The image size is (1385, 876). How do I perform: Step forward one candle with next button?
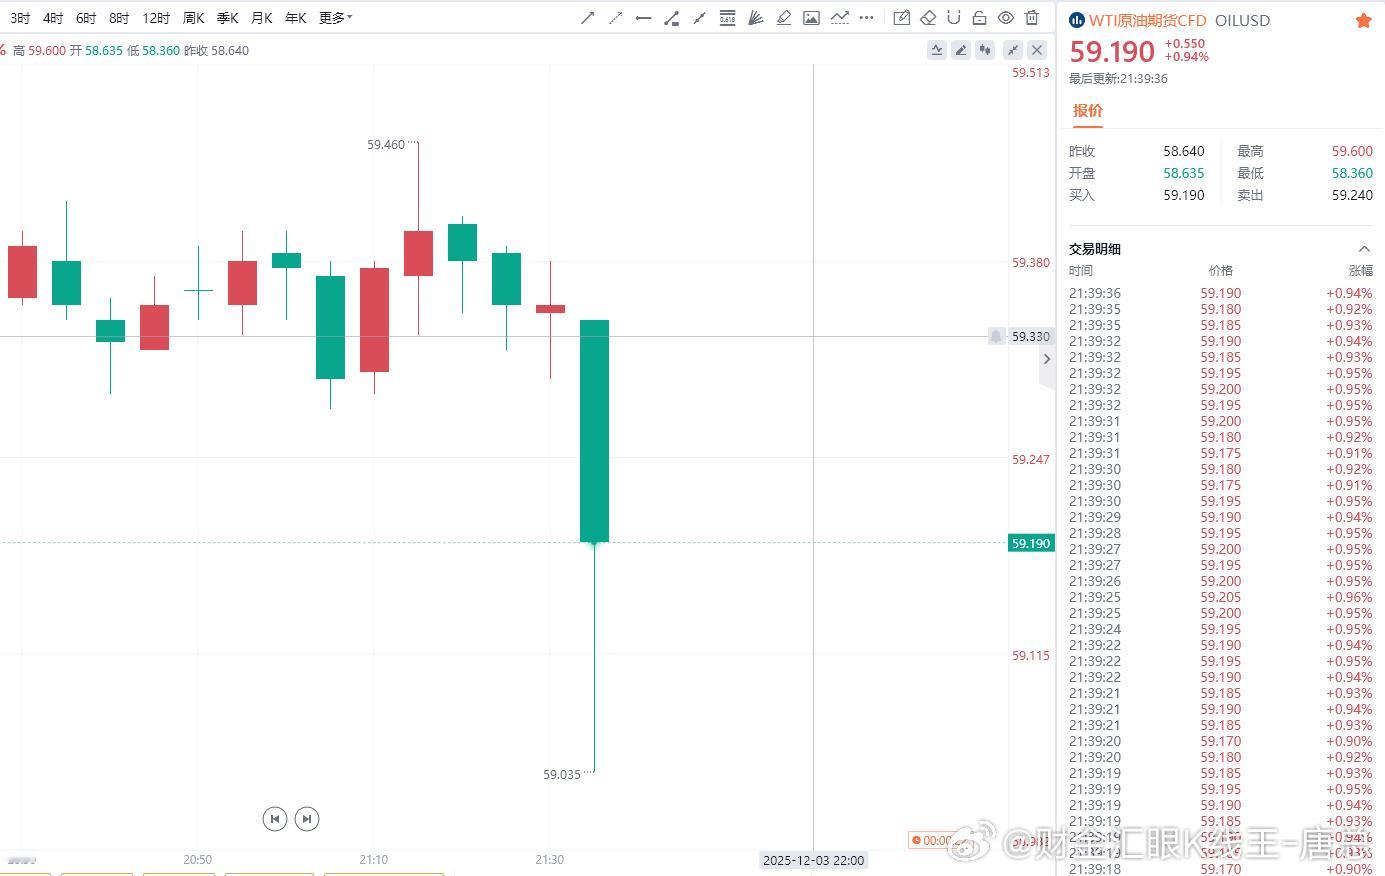(307, 819)
